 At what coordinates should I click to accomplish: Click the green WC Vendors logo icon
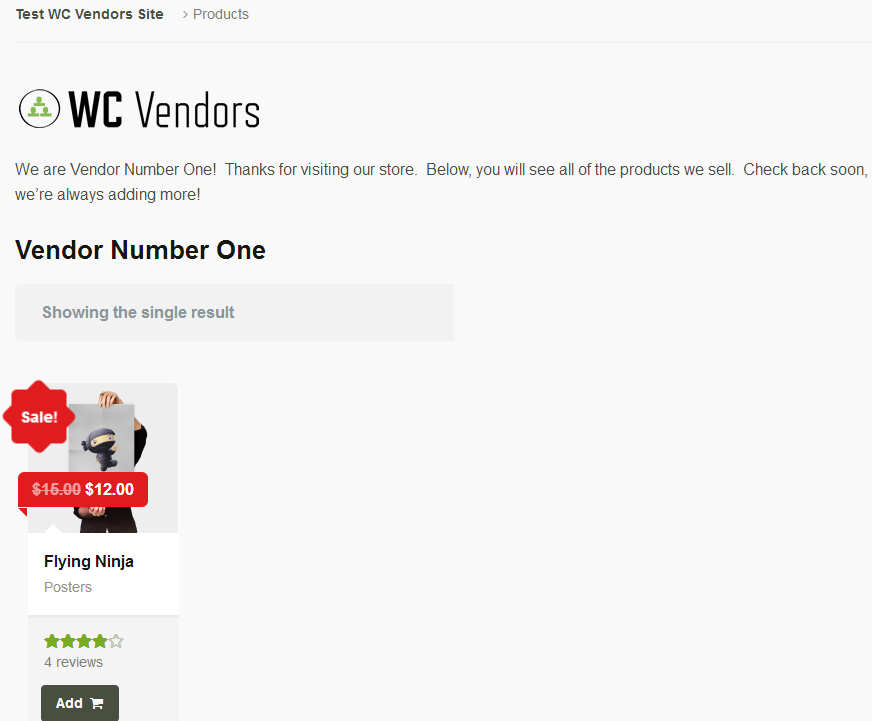(x=39, y=108)
